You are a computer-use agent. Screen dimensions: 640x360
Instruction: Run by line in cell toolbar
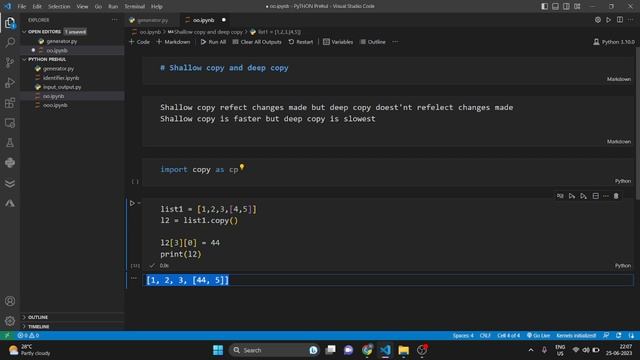560,196
